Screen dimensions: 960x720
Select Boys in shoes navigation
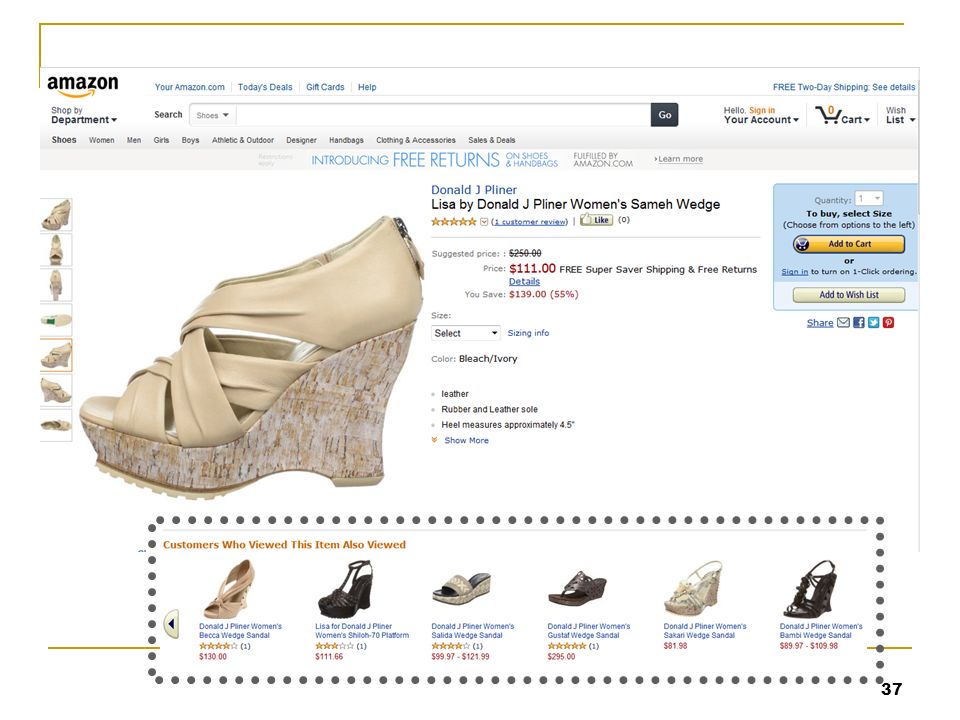tap(190, 140)
